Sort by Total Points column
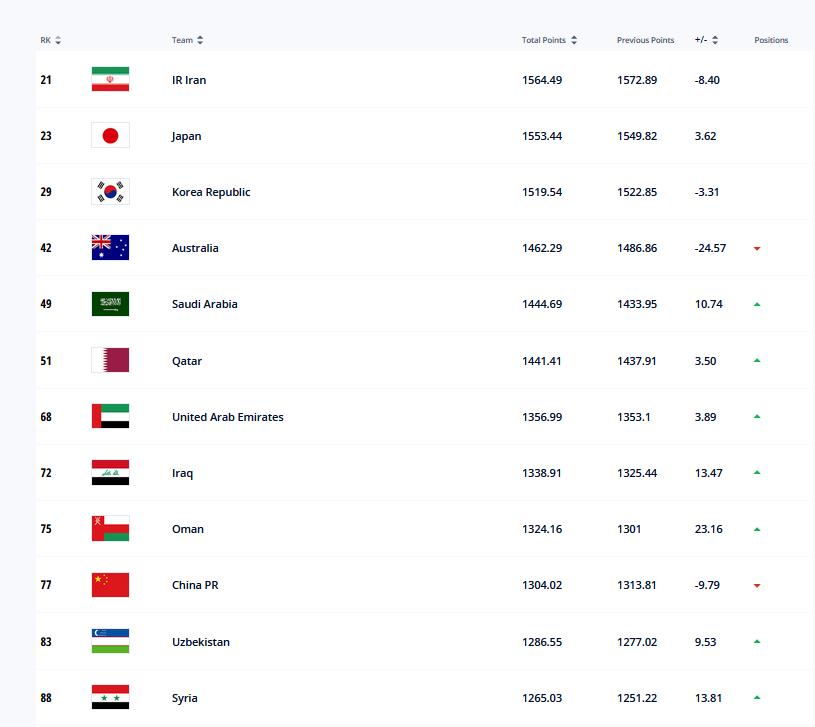Viewport: 815px width, 727px height. pyautogui.click(x=550, y=40)
